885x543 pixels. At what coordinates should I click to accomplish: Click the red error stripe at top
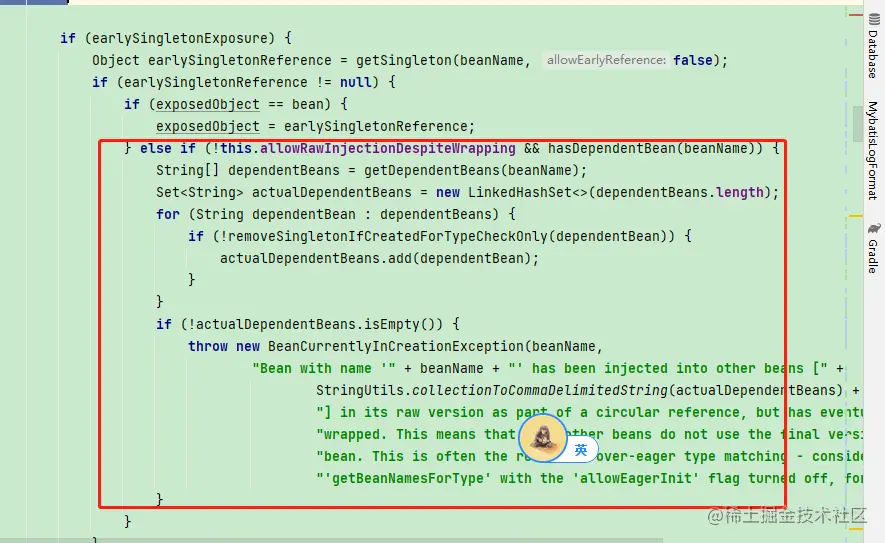856,15
